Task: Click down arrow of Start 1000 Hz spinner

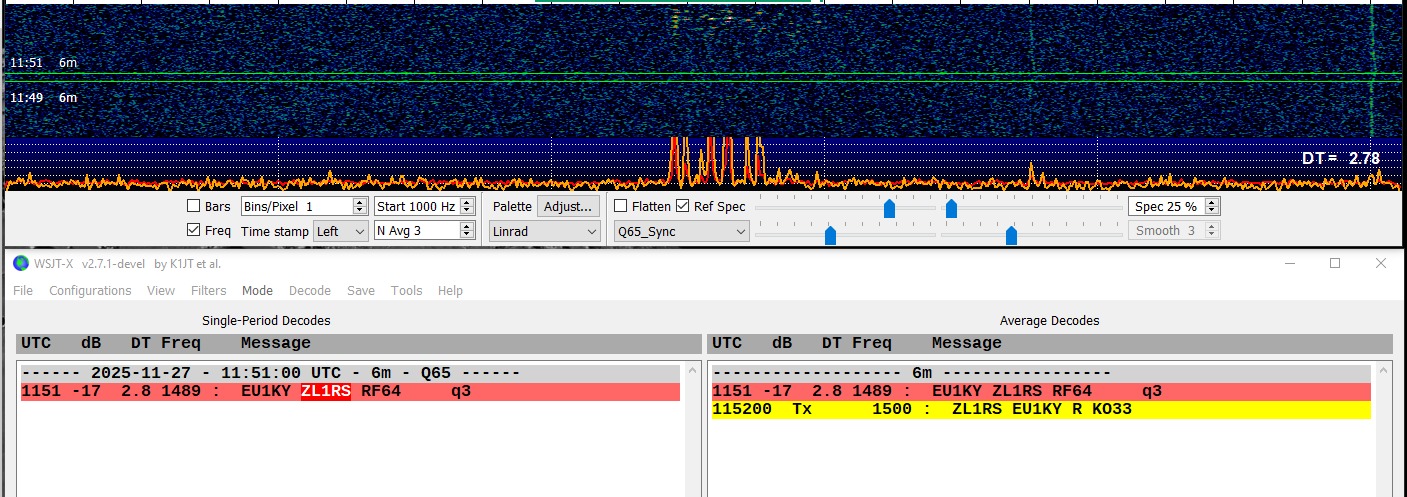Action: pos(466,211)
